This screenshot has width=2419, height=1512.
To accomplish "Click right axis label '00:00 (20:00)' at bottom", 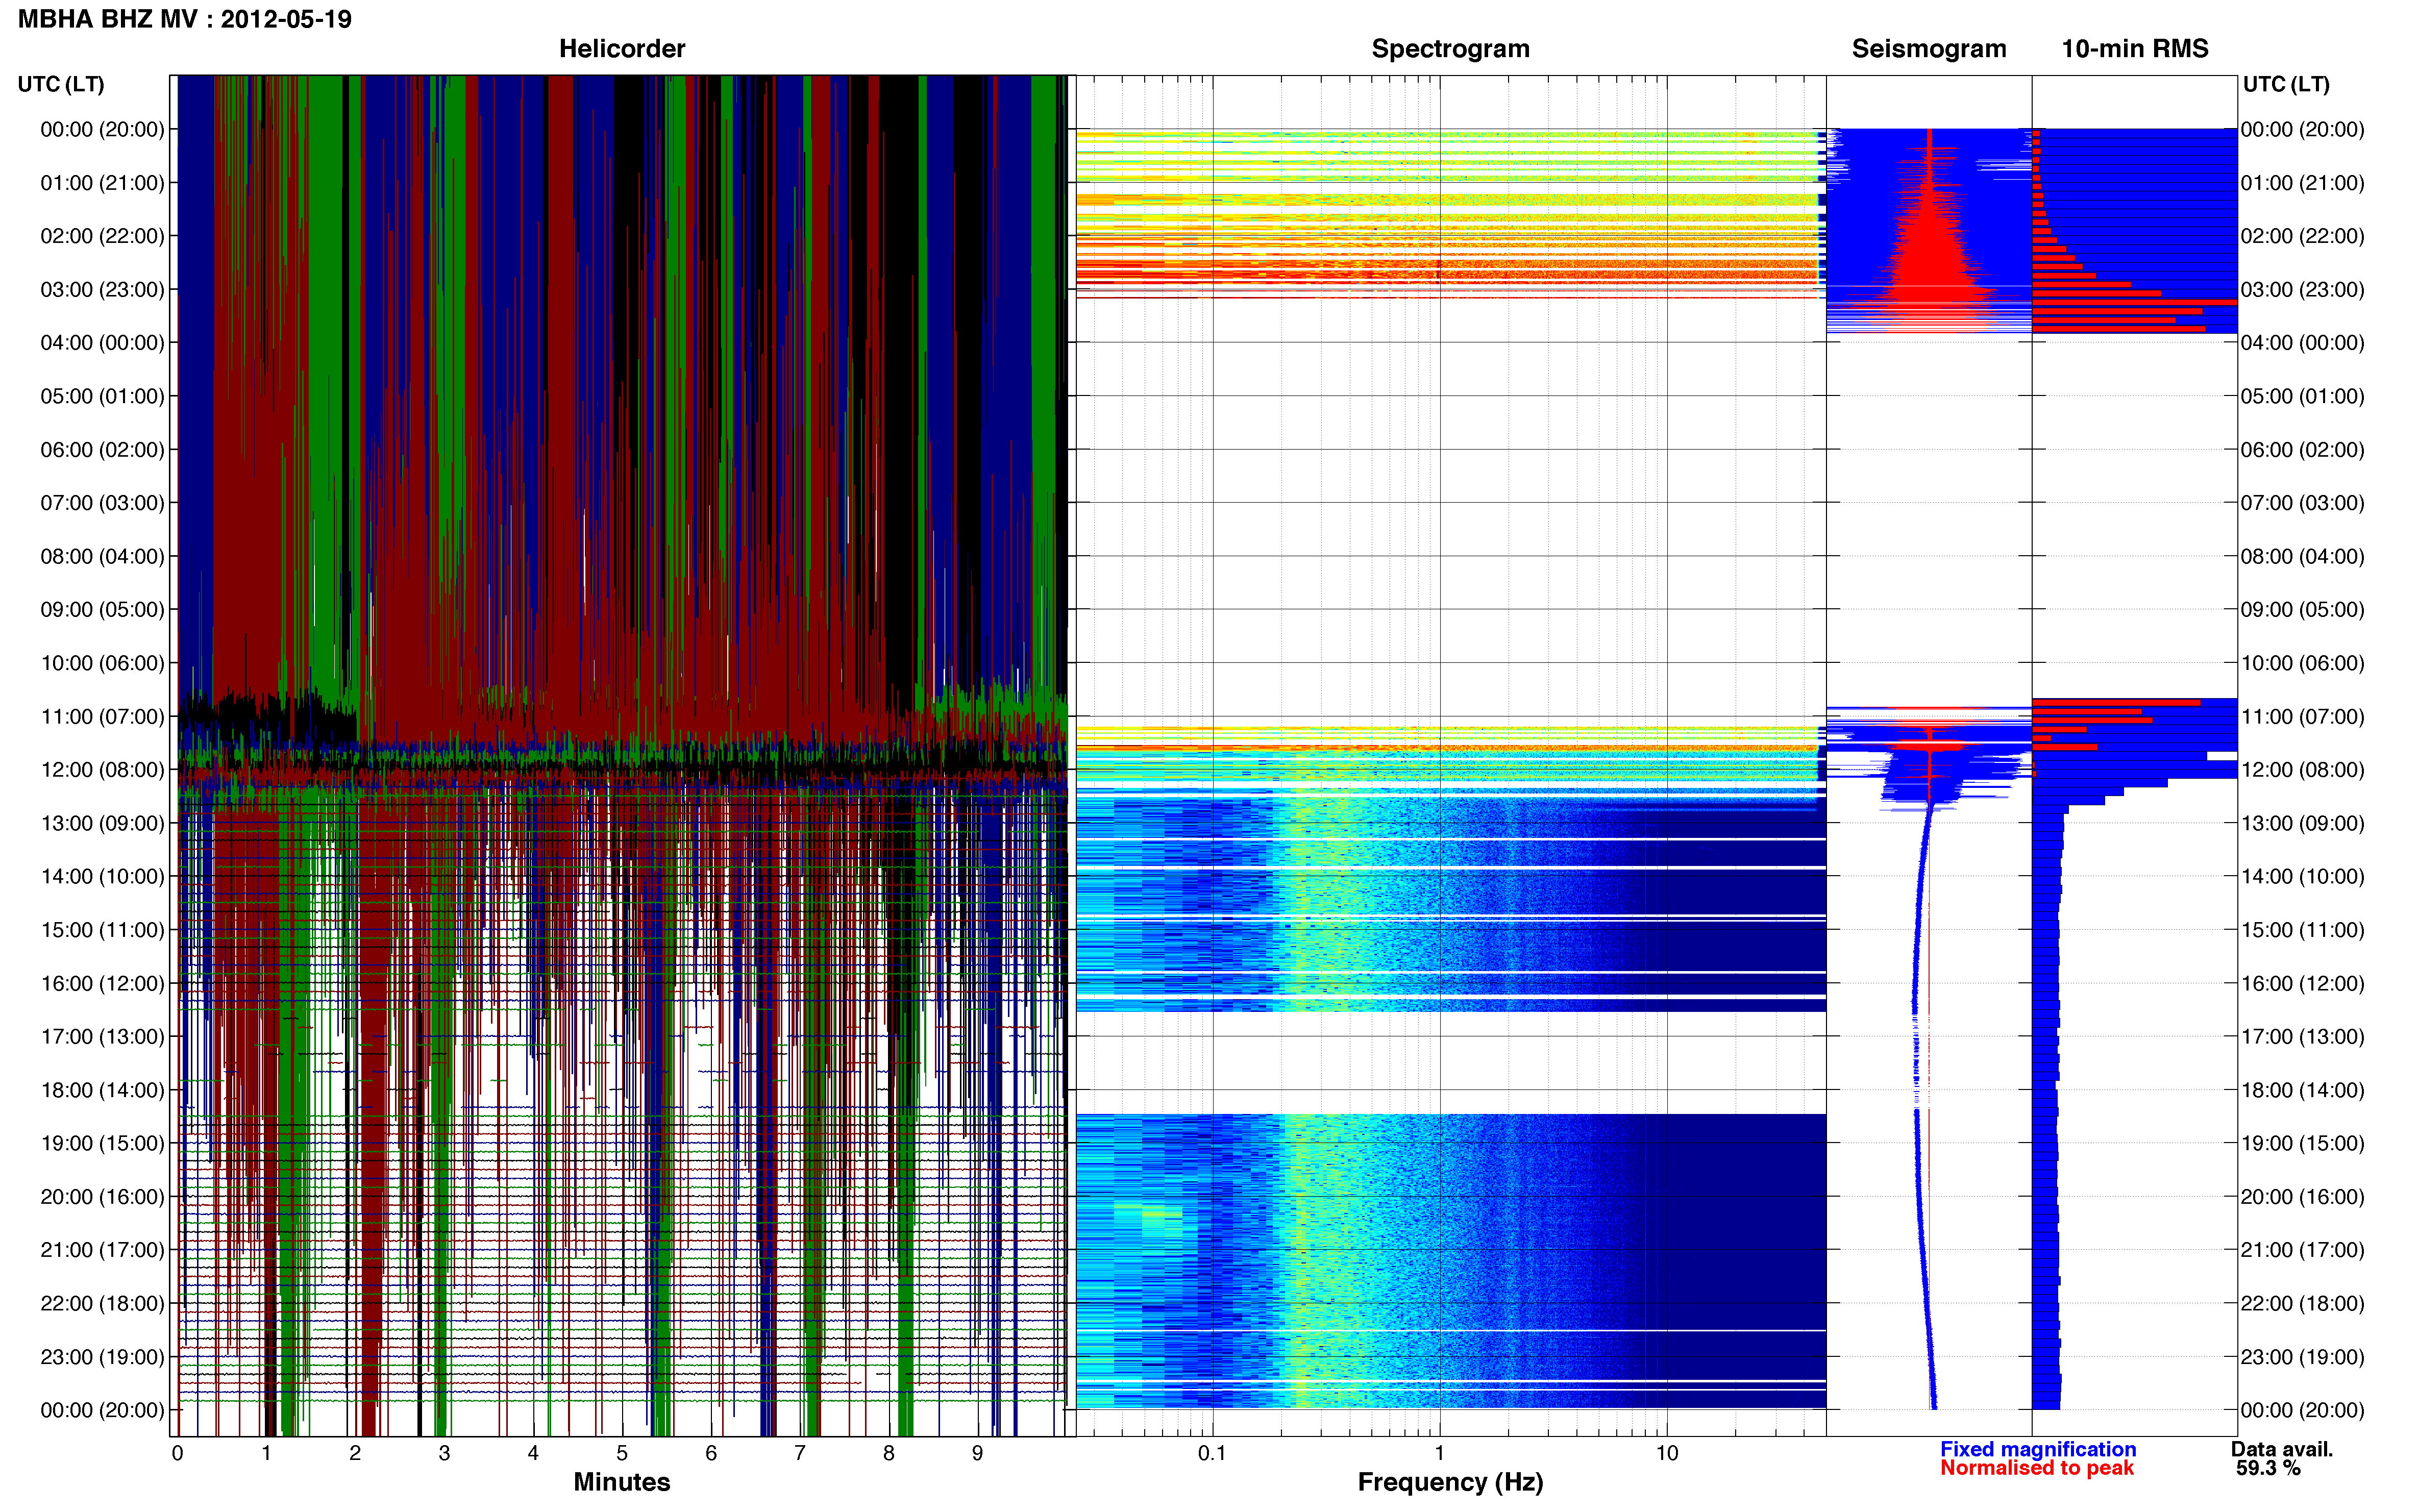I will (x=2302, y=1410).
